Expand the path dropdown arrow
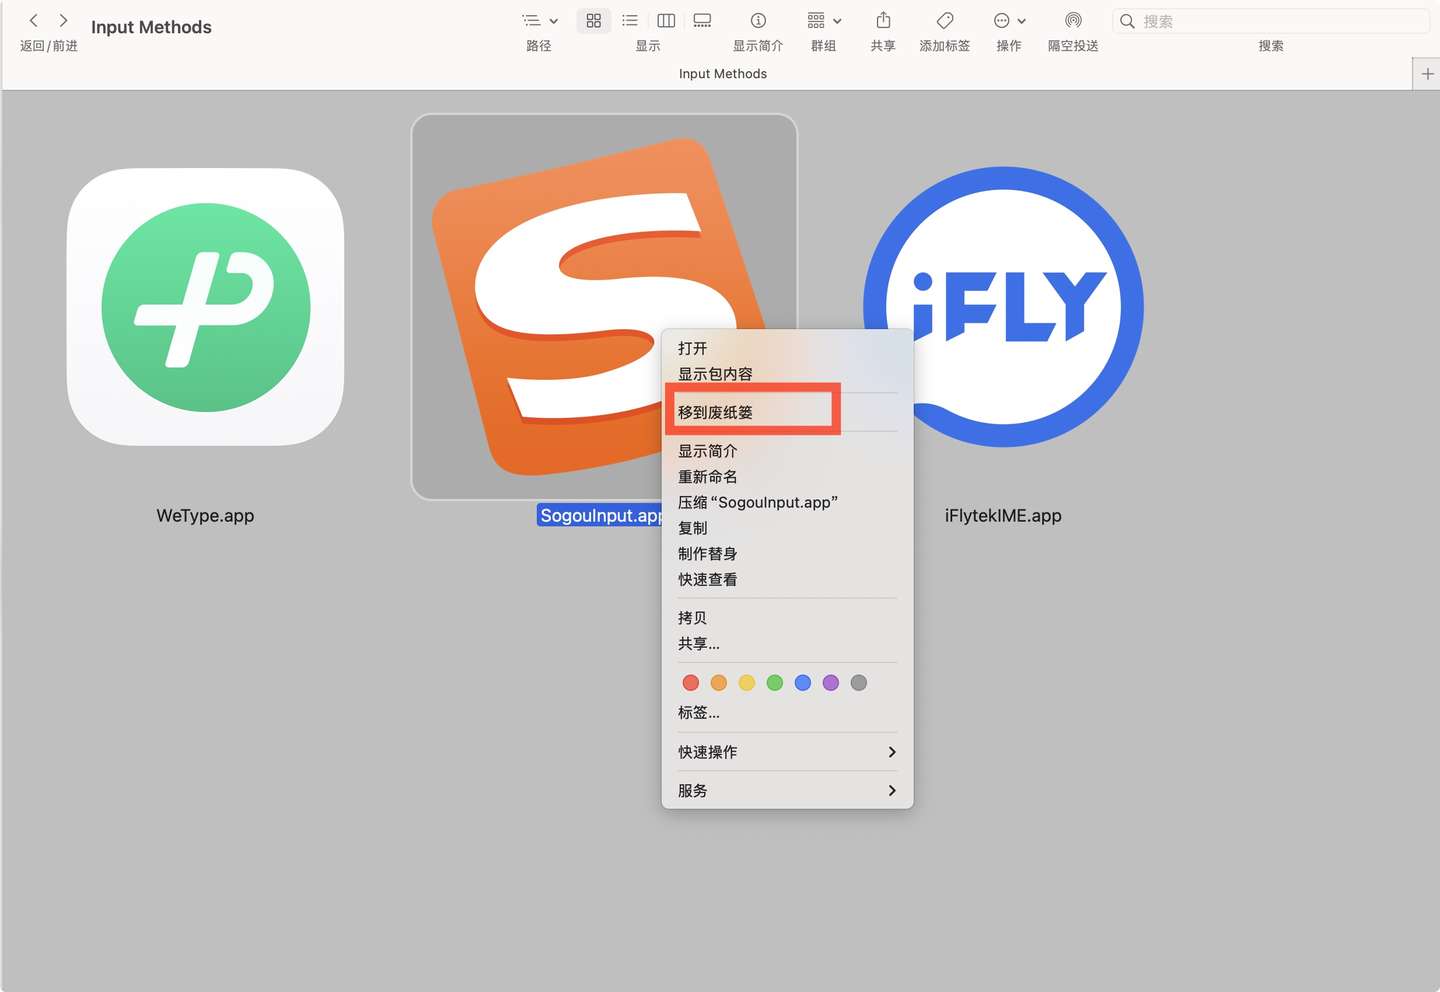The height and width of the screenshot is (992, 1440). [x=553, y=21]
